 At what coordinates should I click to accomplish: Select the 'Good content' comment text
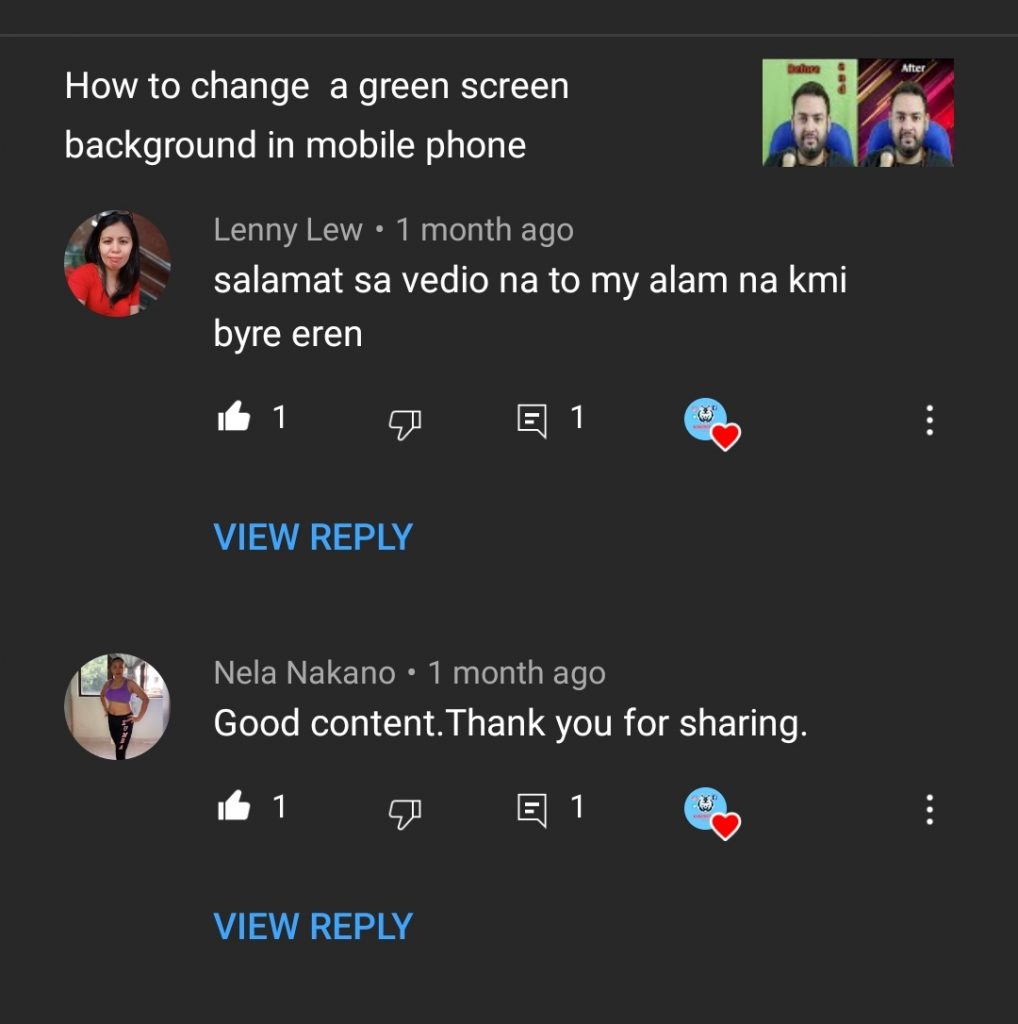tap(510, 722)
